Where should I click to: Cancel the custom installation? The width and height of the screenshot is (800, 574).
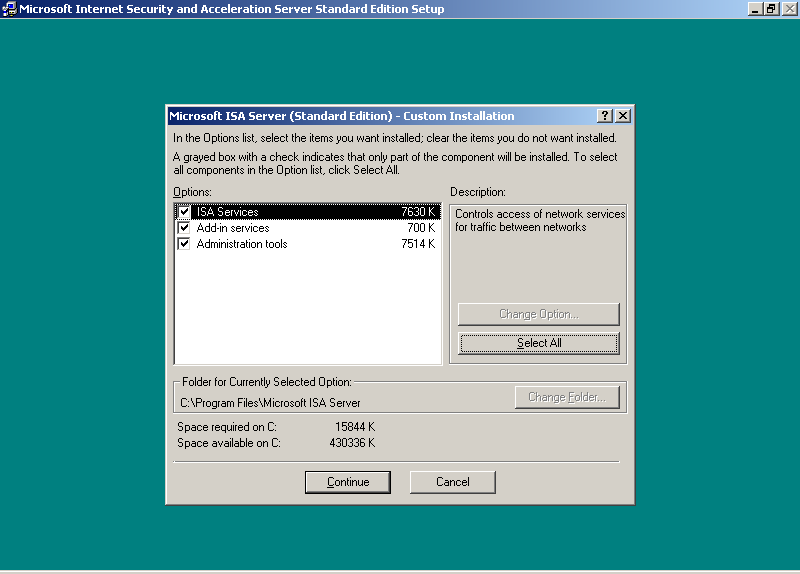click(x=453, y=482)
